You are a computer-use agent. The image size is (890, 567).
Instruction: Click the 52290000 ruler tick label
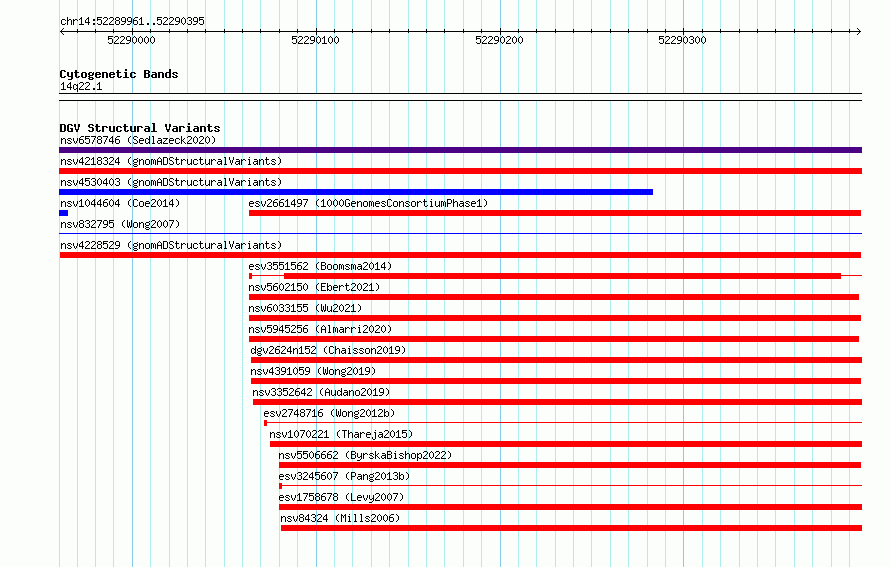[131, 40]
